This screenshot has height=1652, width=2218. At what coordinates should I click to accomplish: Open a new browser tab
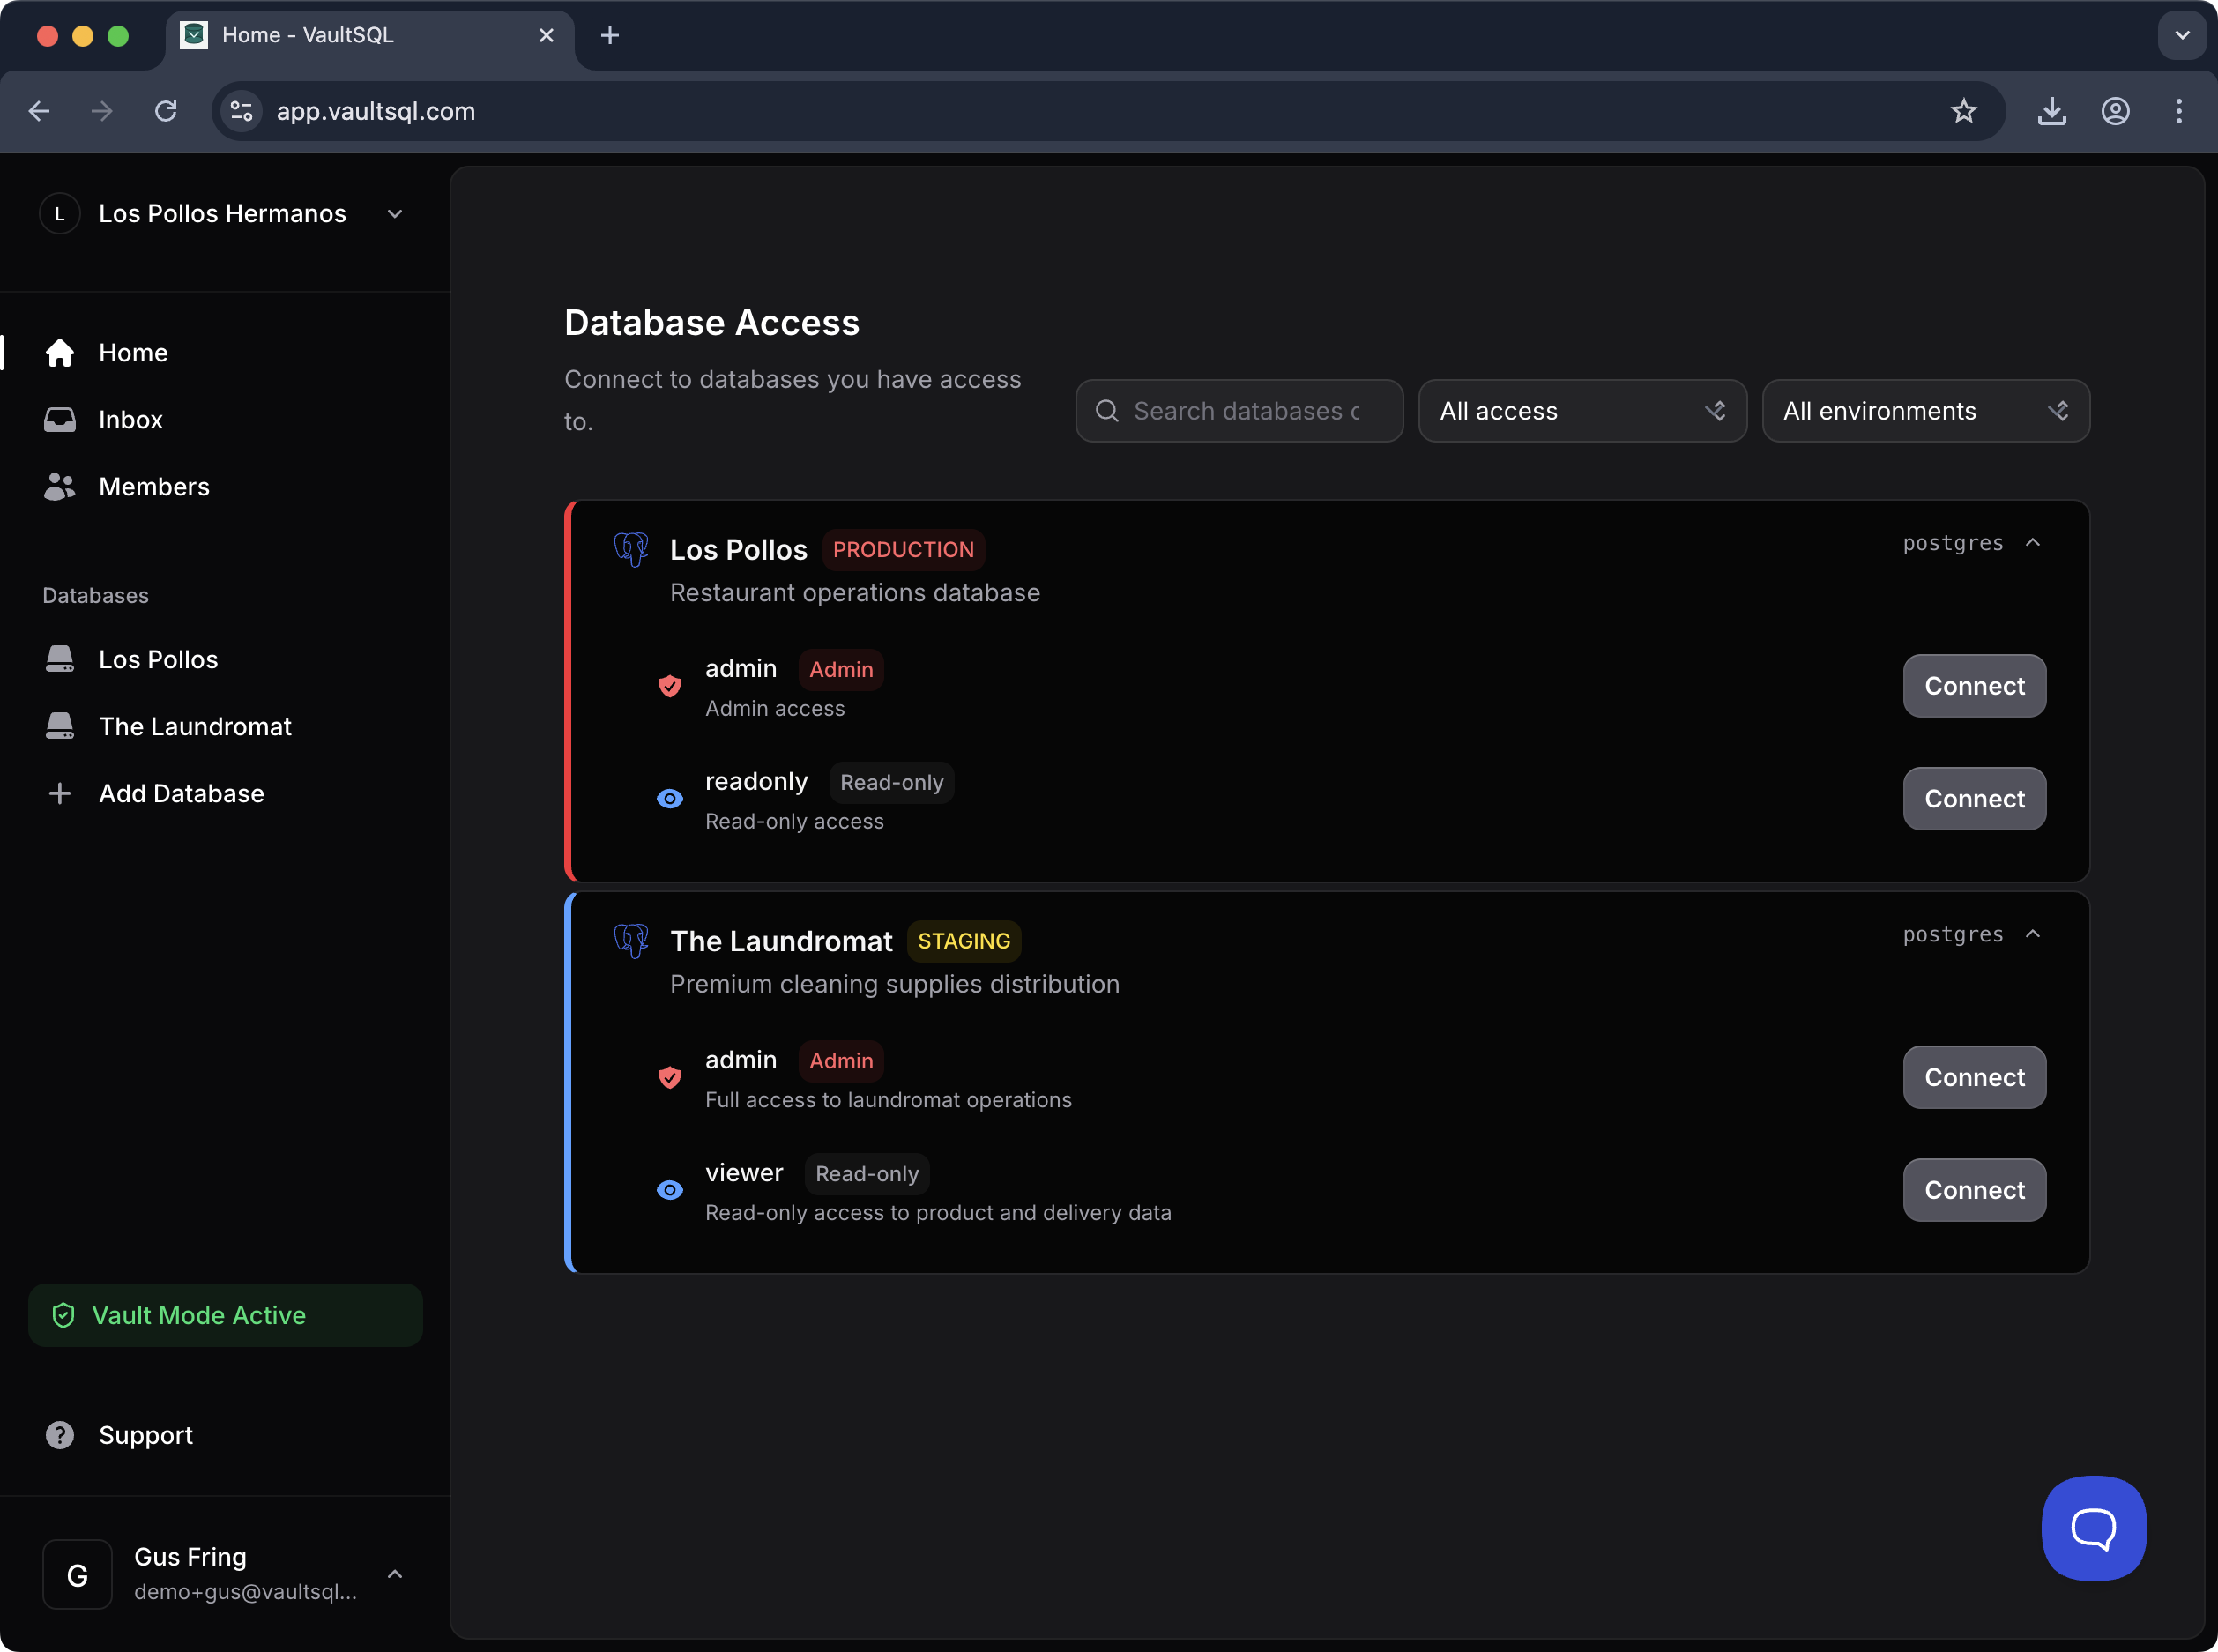point(610,36)
